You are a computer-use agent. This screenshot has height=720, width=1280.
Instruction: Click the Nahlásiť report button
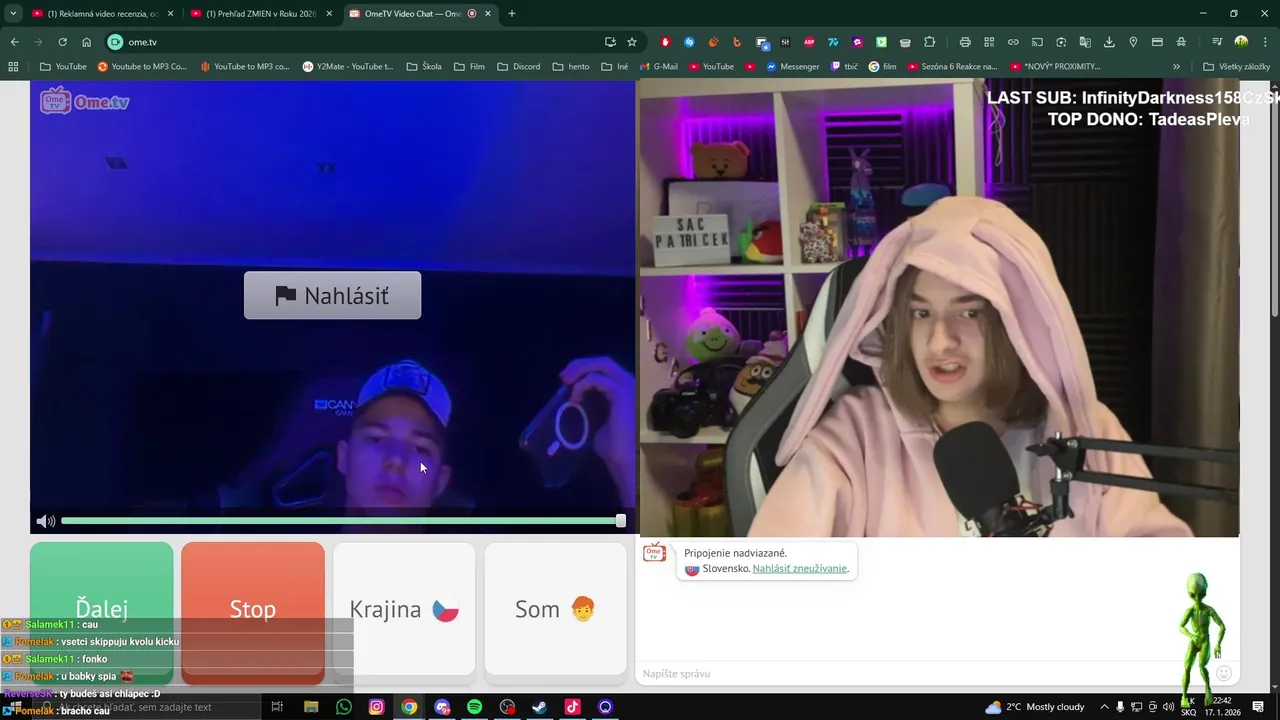pyautogui.click(x=332, y=296)
